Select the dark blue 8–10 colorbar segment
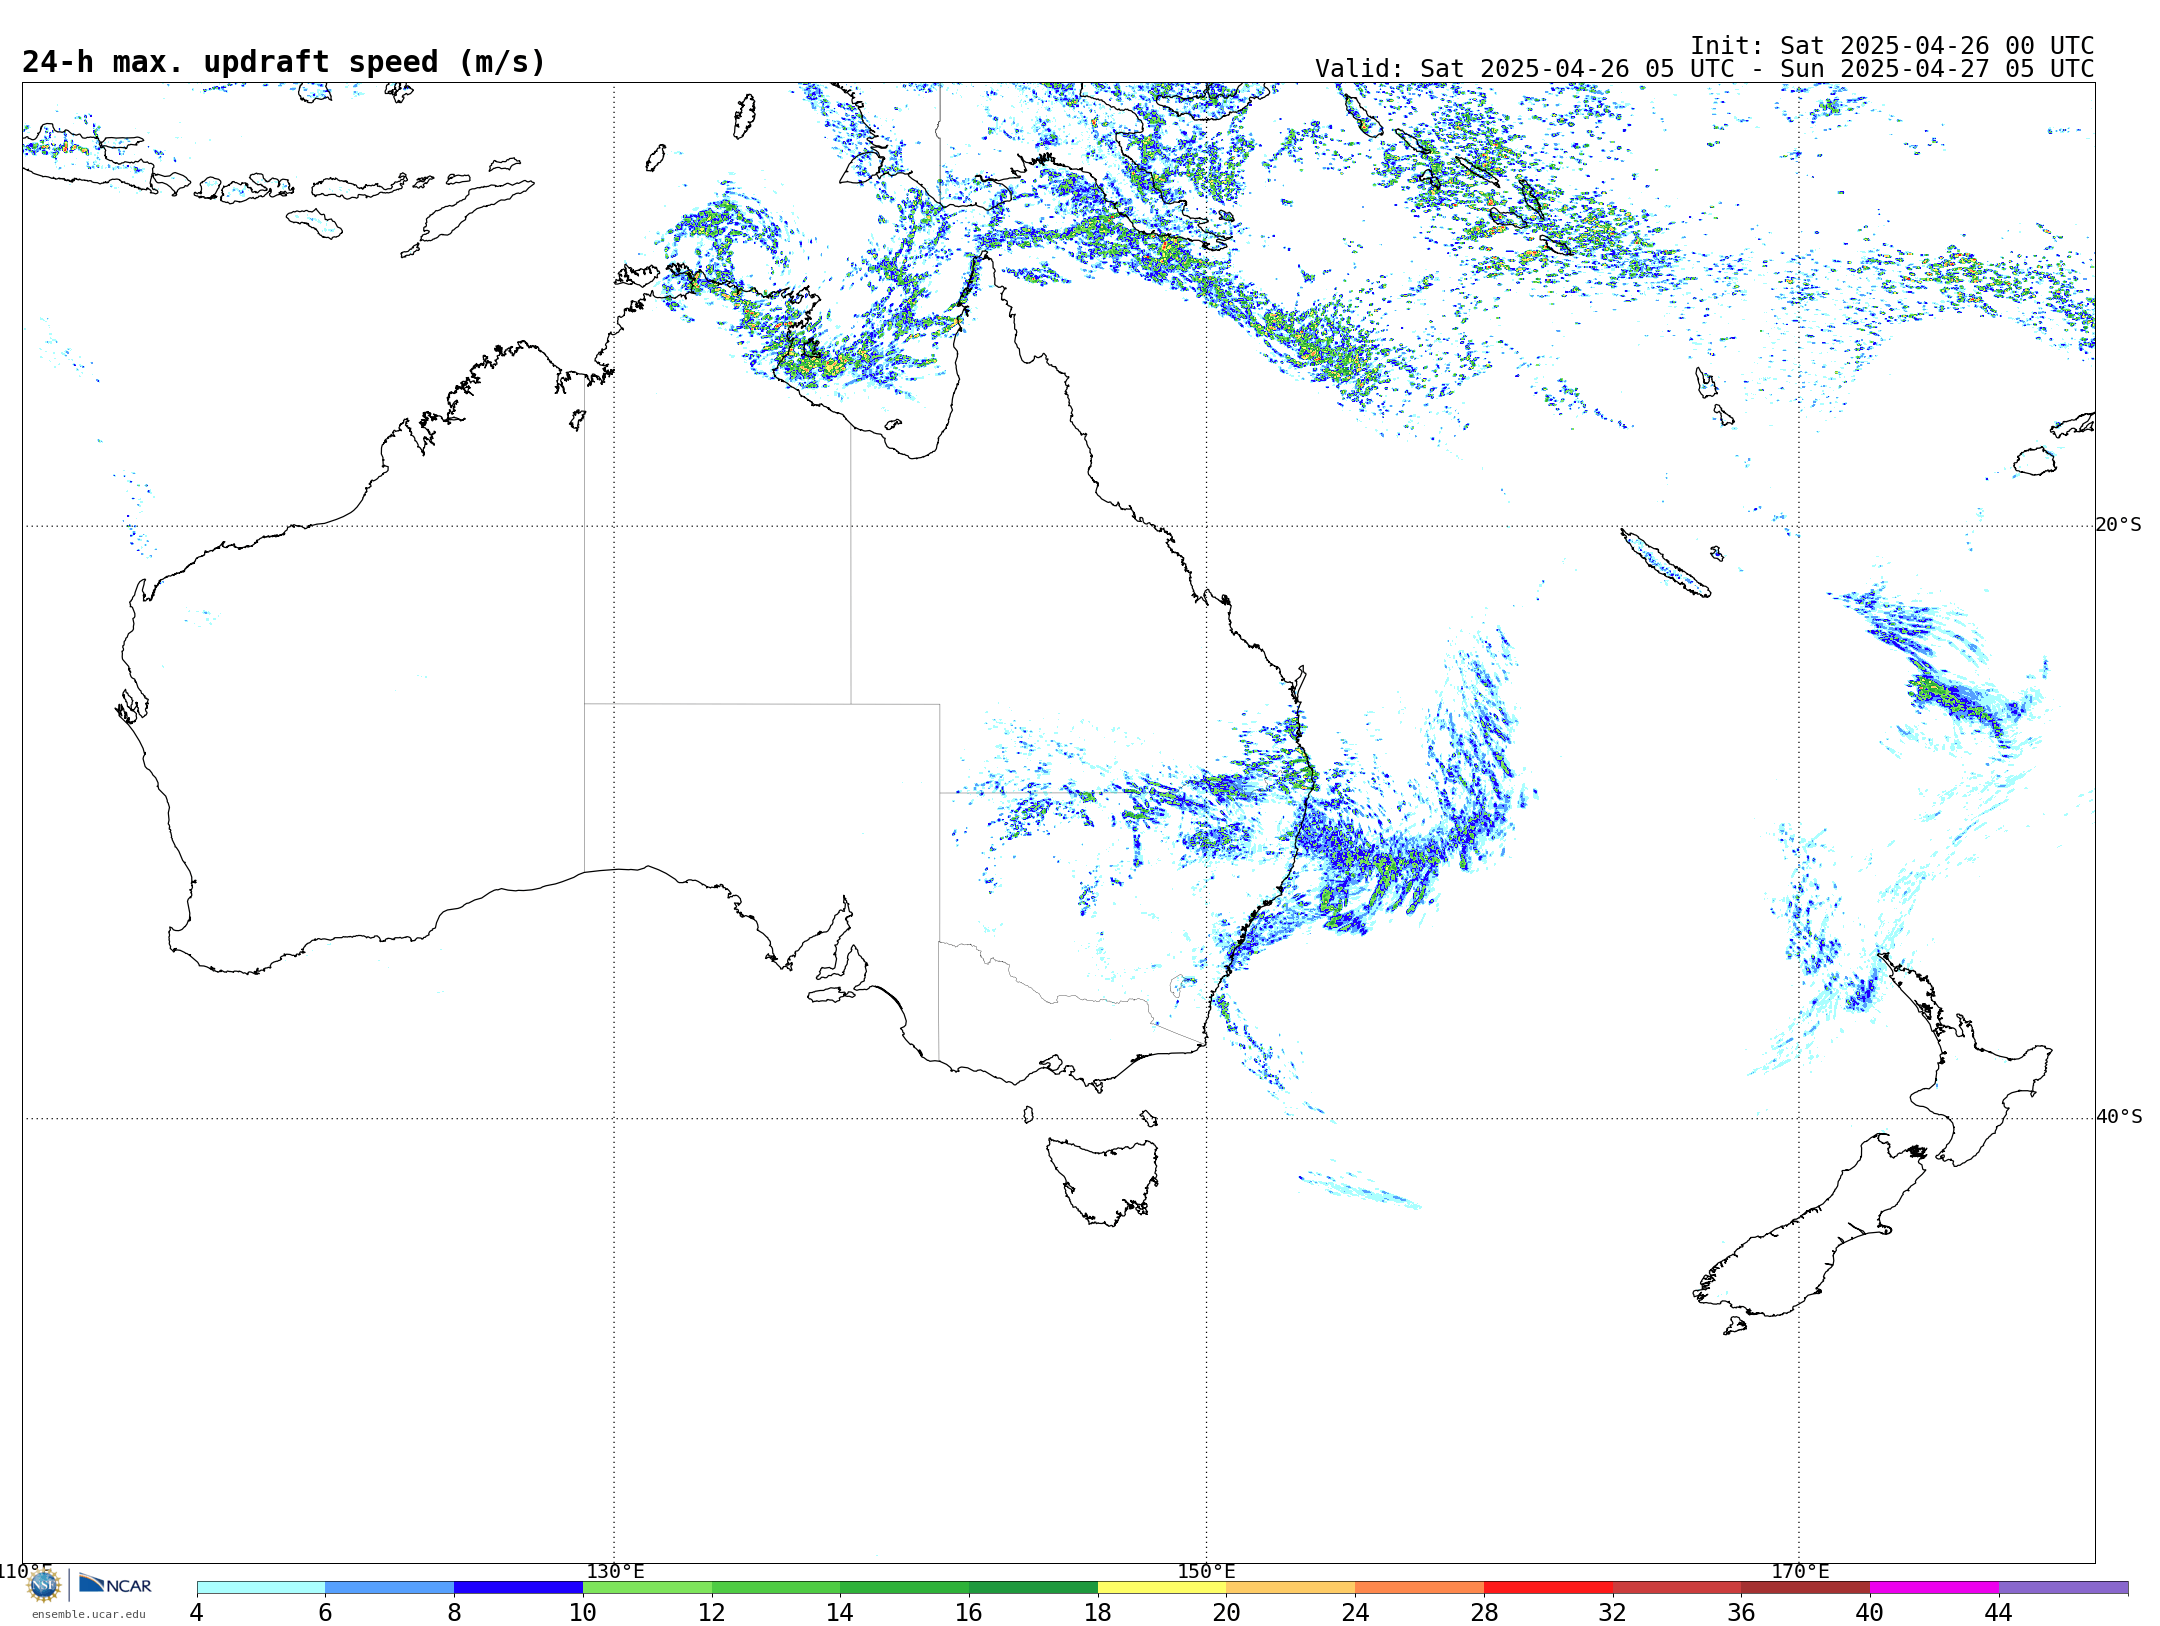 518,1588
